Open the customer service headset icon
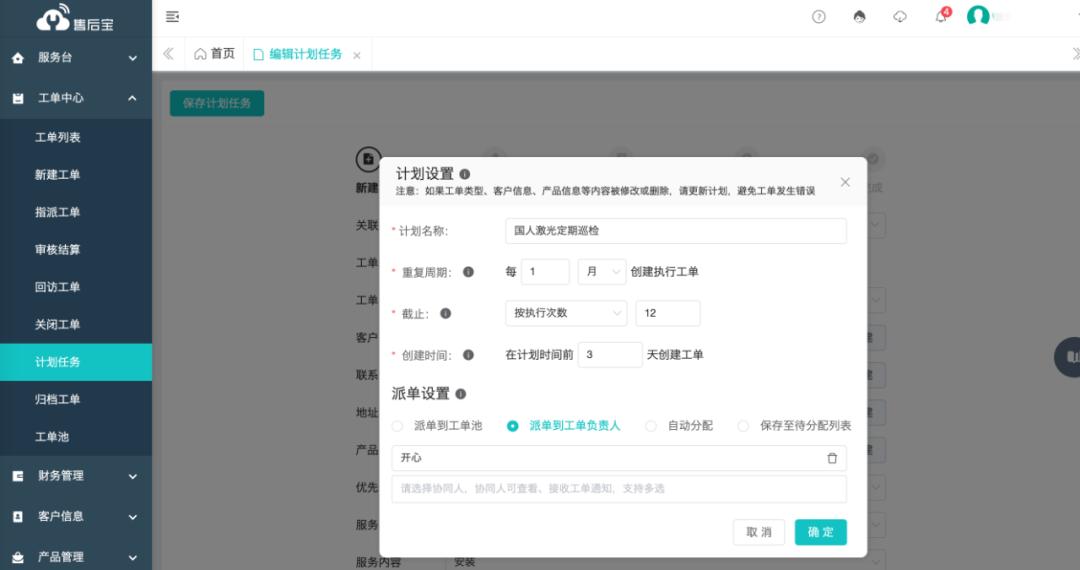1080x570 pixels. 860,17
